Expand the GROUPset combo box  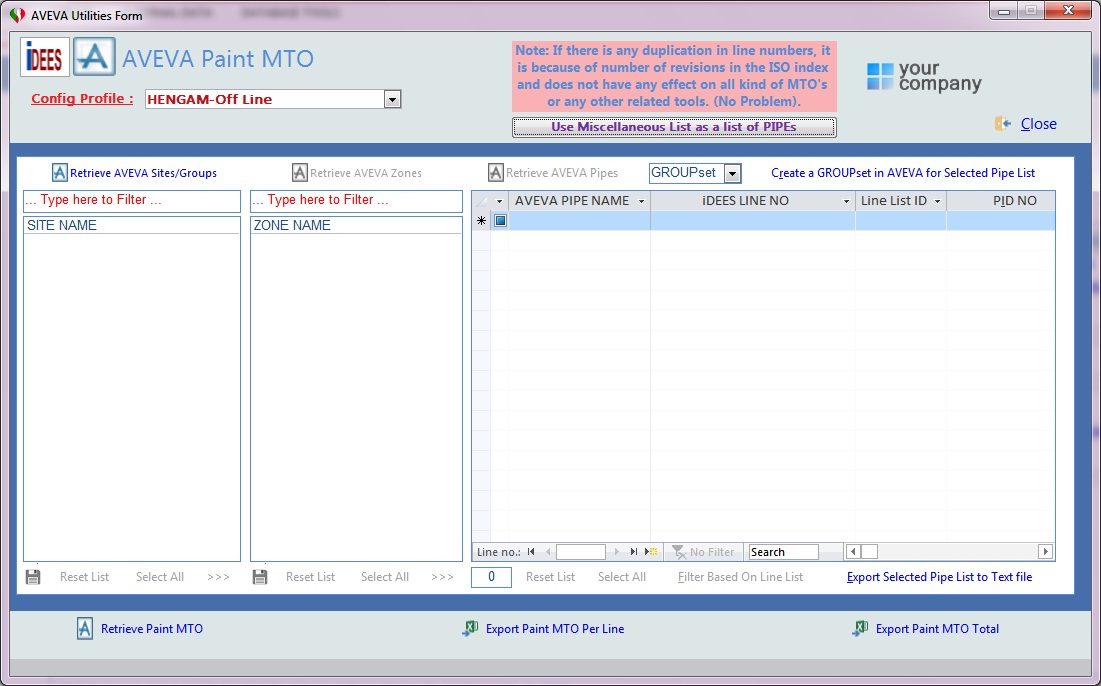tap(732, 173)
